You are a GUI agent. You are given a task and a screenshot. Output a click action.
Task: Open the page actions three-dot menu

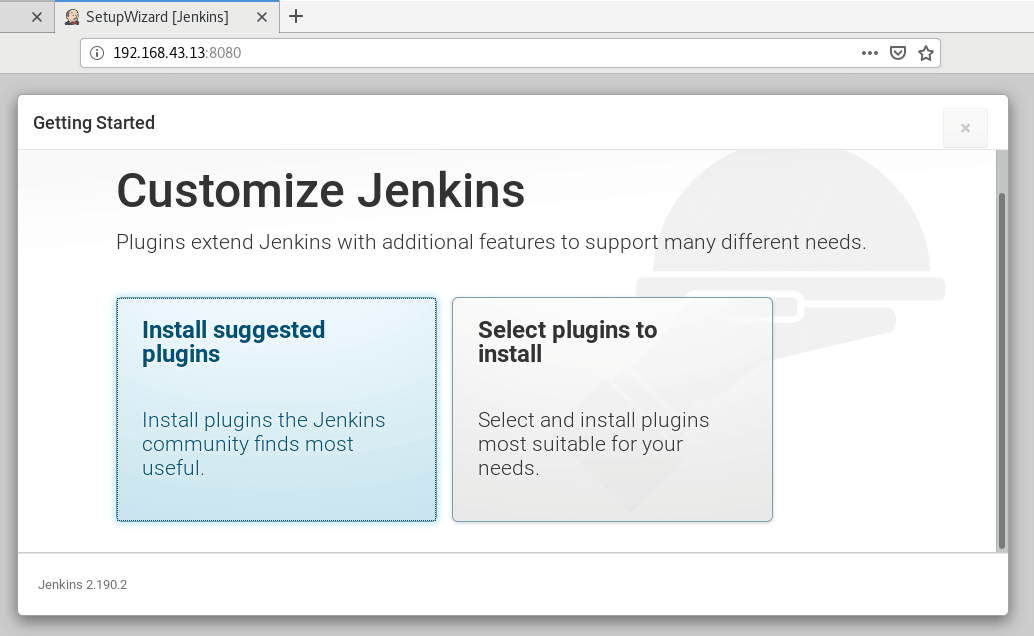click(870, 53)
